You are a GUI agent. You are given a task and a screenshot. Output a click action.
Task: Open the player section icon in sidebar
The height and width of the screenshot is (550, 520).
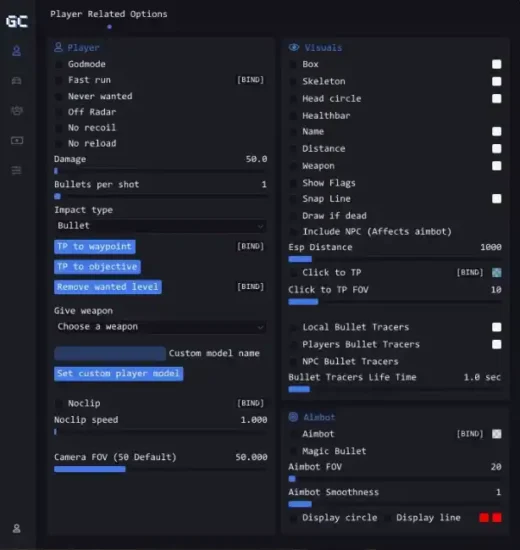tap(16, 51)
